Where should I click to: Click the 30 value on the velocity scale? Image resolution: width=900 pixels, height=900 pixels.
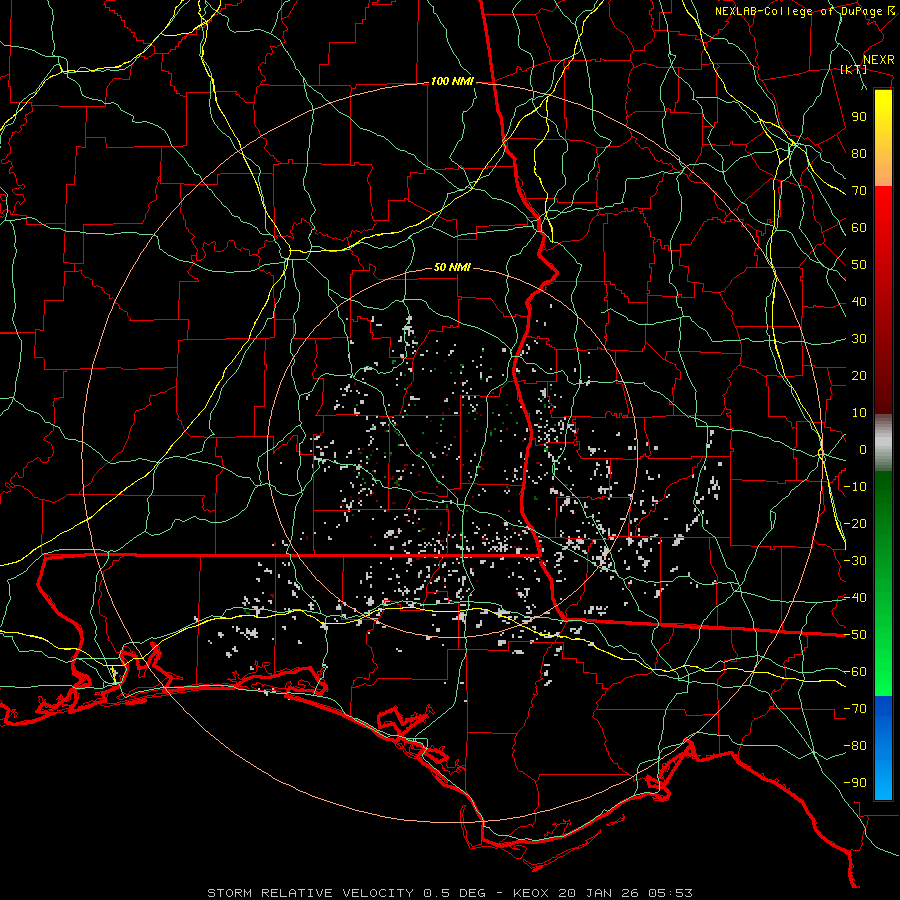click(859, 339)
